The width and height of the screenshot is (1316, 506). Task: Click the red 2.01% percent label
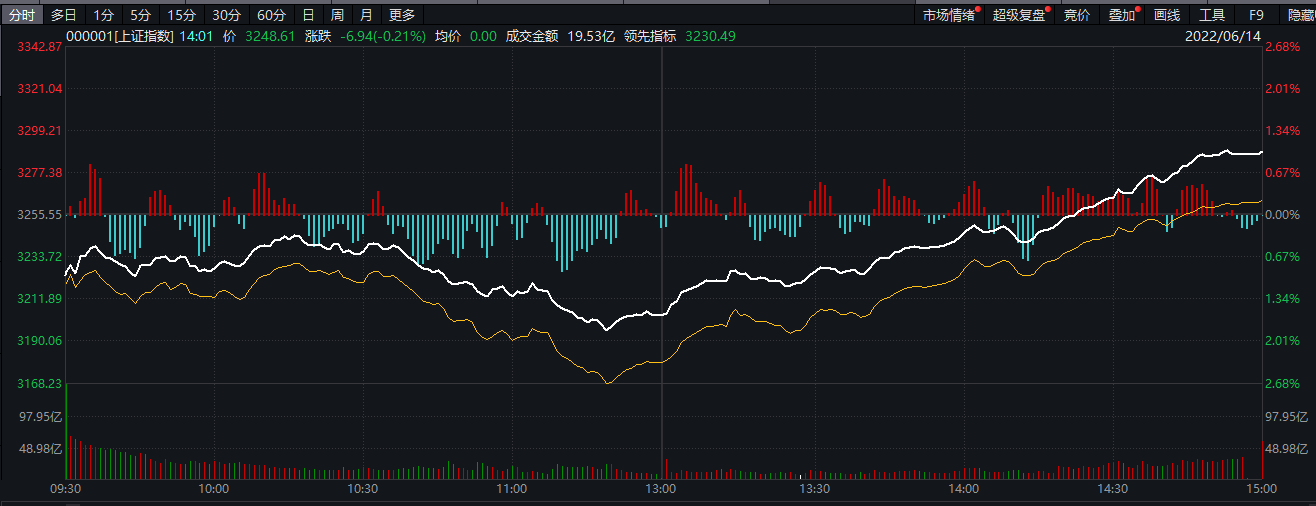(x=1282, y=89)
